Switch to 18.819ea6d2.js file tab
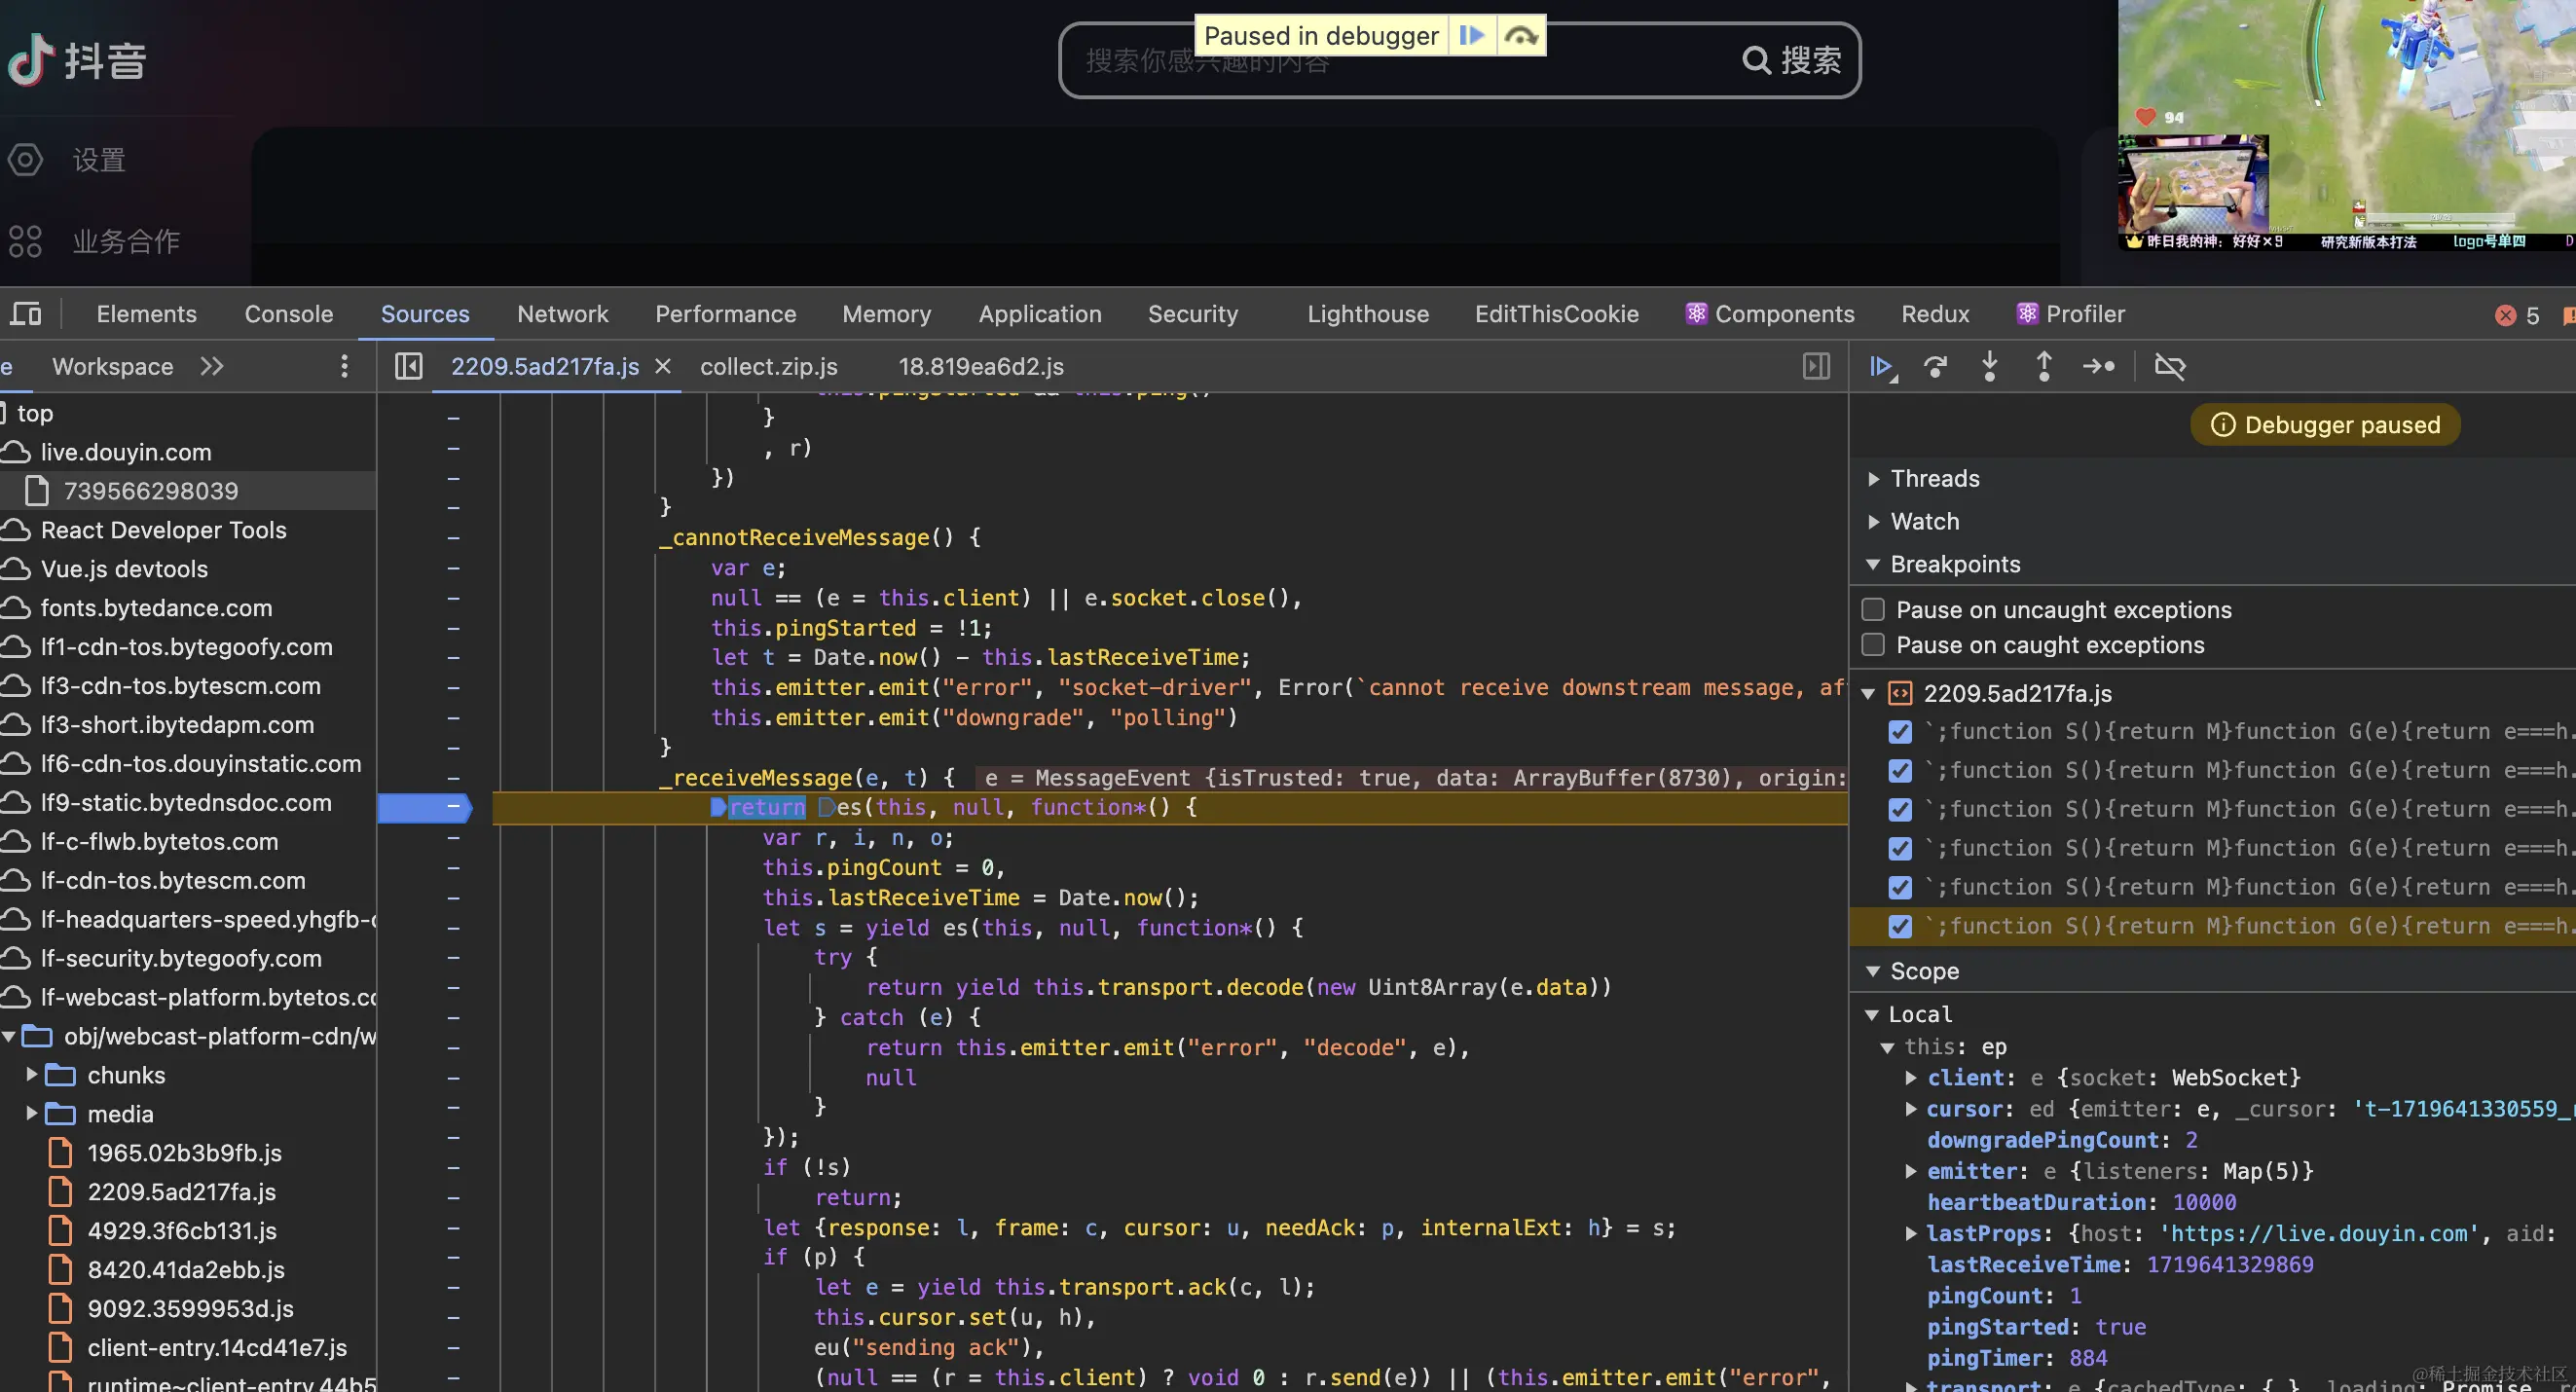Viewport: 2576px width, 1392px height. (980, 367)
